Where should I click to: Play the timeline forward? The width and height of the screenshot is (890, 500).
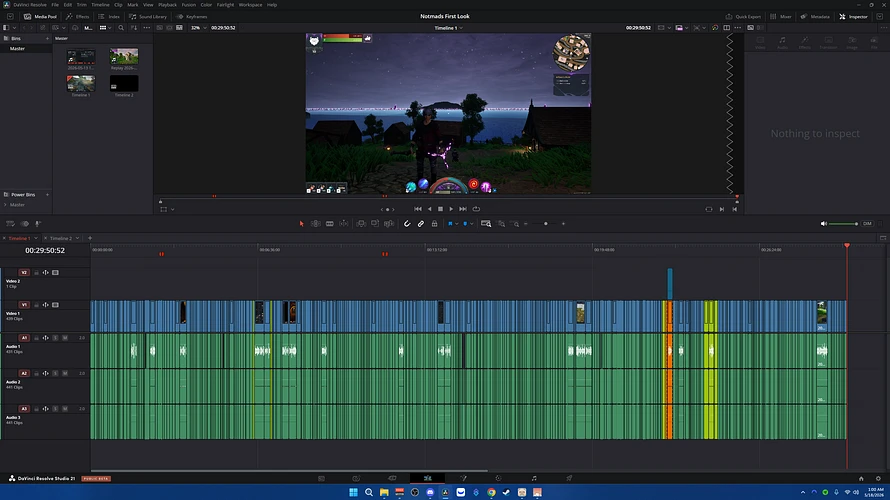451,209
